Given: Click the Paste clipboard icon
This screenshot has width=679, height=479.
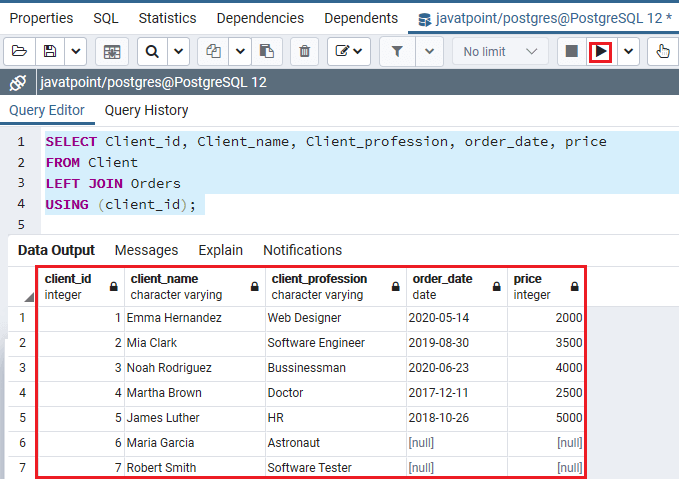Looking at the screenshot, I should [x=267, y=52].
